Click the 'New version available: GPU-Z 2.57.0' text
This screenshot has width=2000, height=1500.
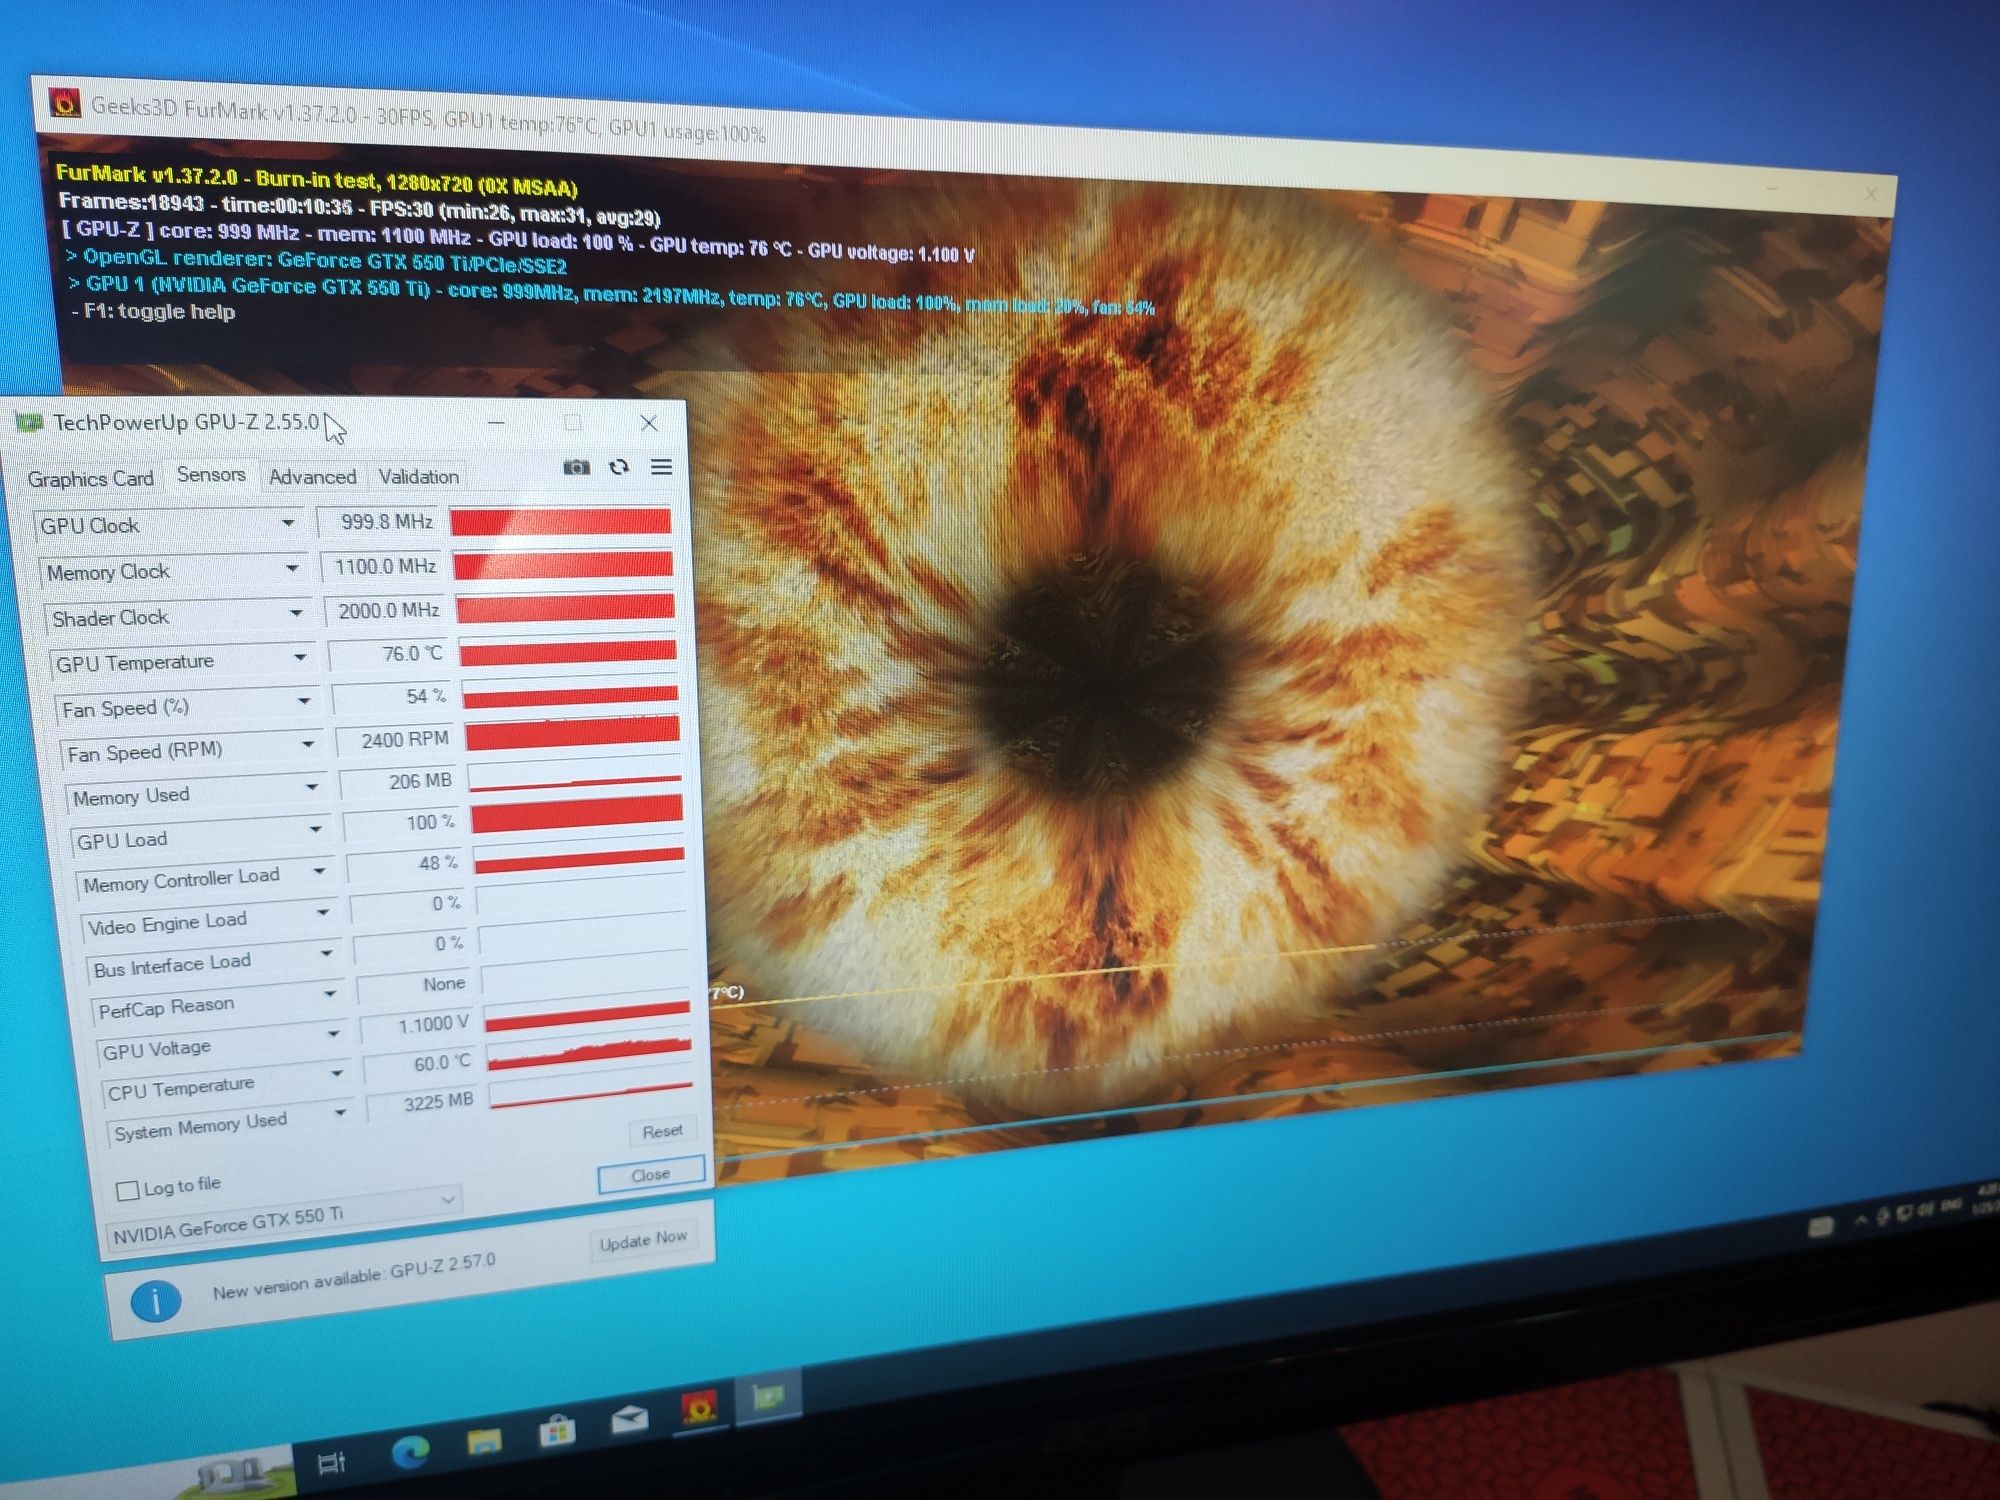353,1276
